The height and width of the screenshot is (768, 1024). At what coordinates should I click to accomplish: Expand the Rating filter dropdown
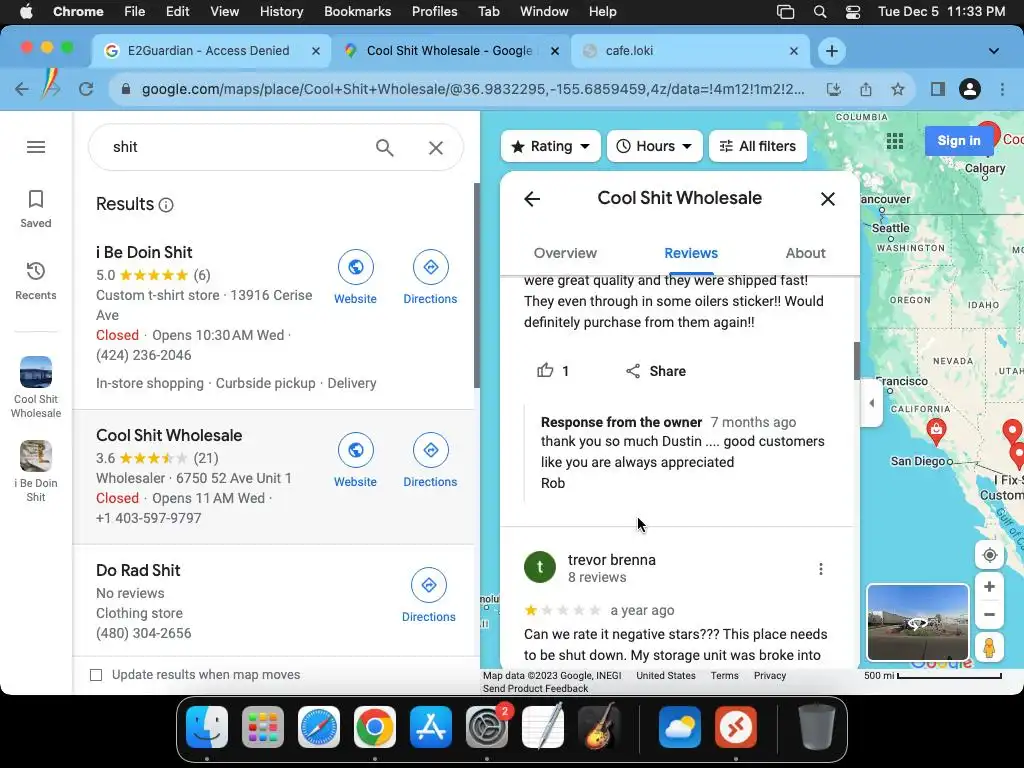(551, 146)
